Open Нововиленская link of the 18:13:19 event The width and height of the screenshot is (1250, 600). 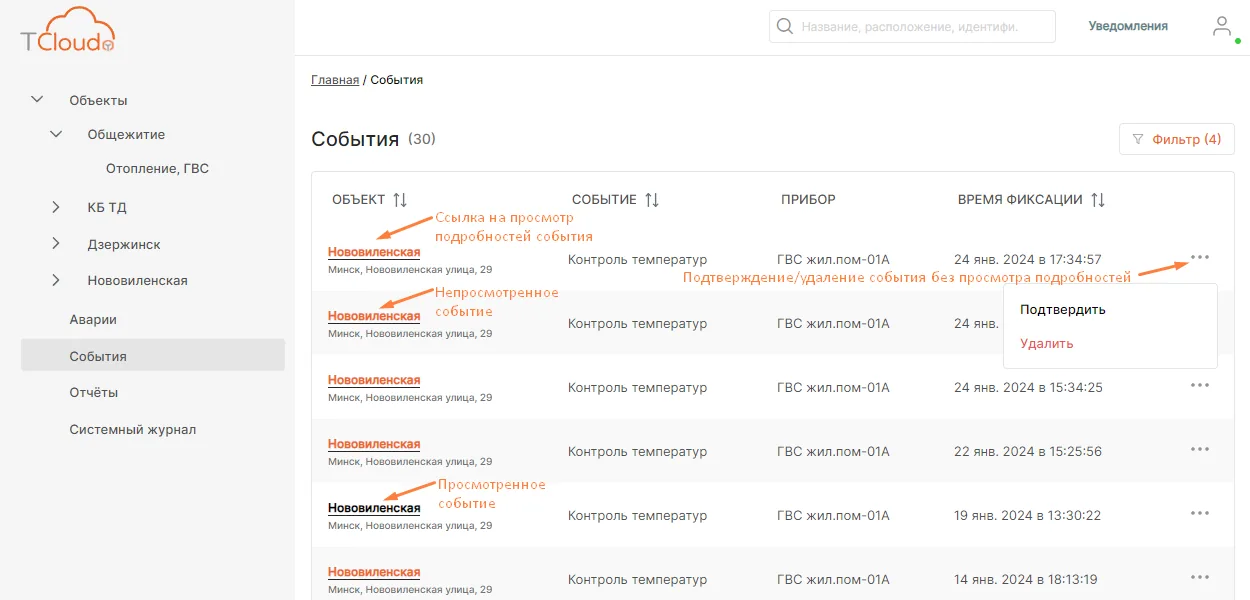click(x=374, y=572)
